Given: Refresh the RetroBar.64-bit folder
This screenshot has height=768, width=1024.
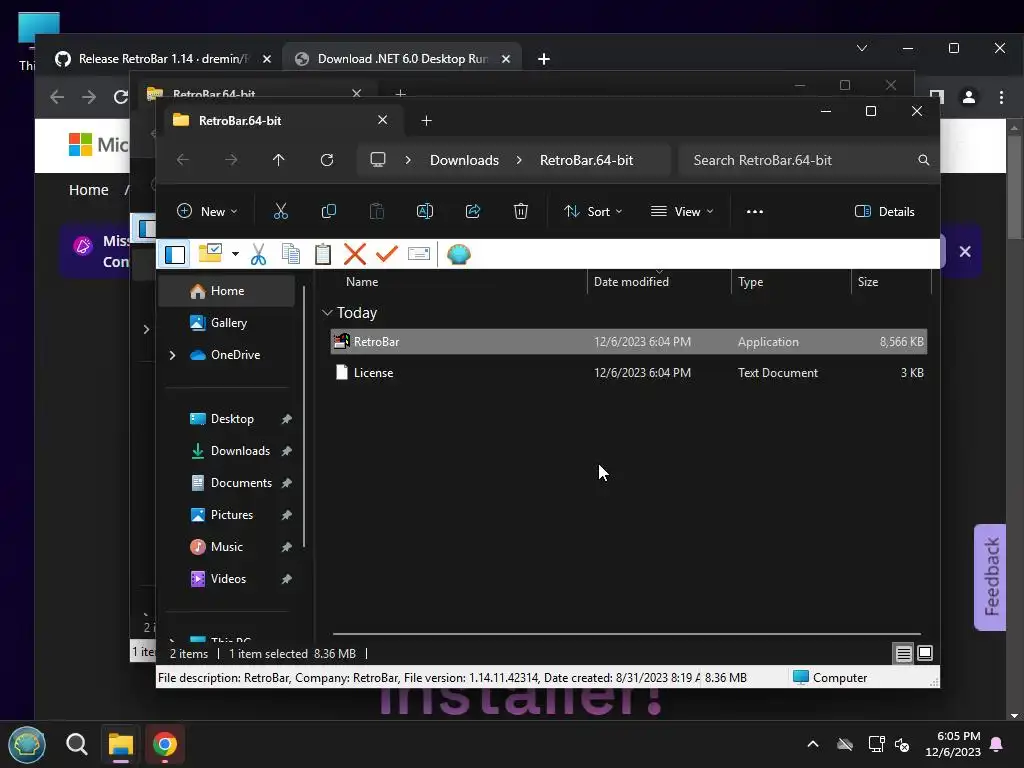Looking at the screenshot, I should click(x=327, y=160).
